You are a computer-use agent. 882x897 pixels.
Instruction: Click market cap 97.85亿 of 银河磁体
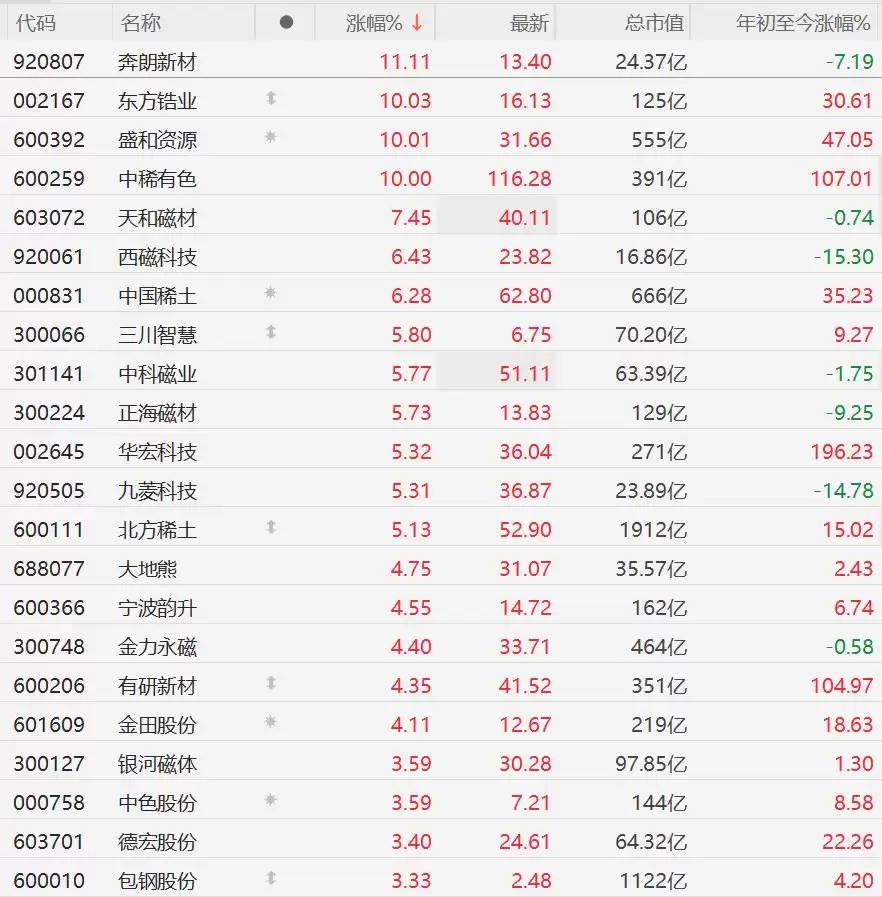[651, 764]
